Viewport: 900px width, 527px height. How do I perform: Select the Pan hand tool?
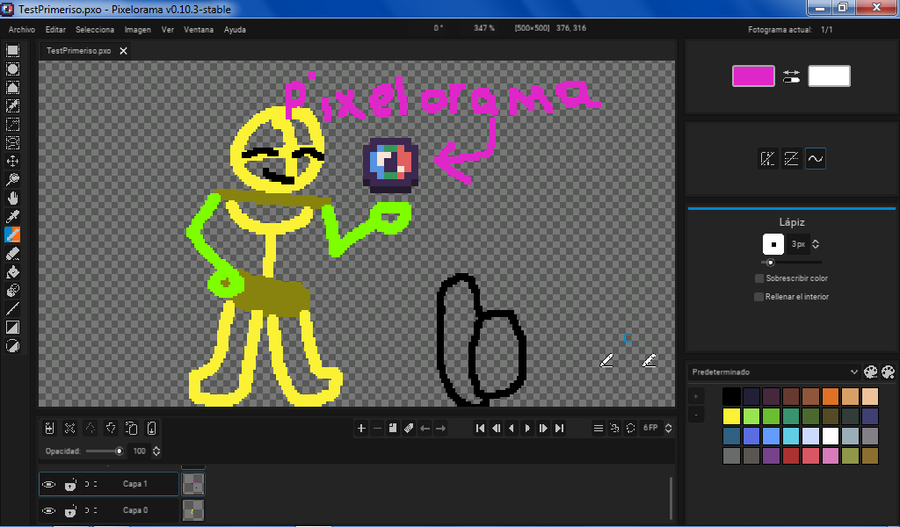[x=13, y=198]
